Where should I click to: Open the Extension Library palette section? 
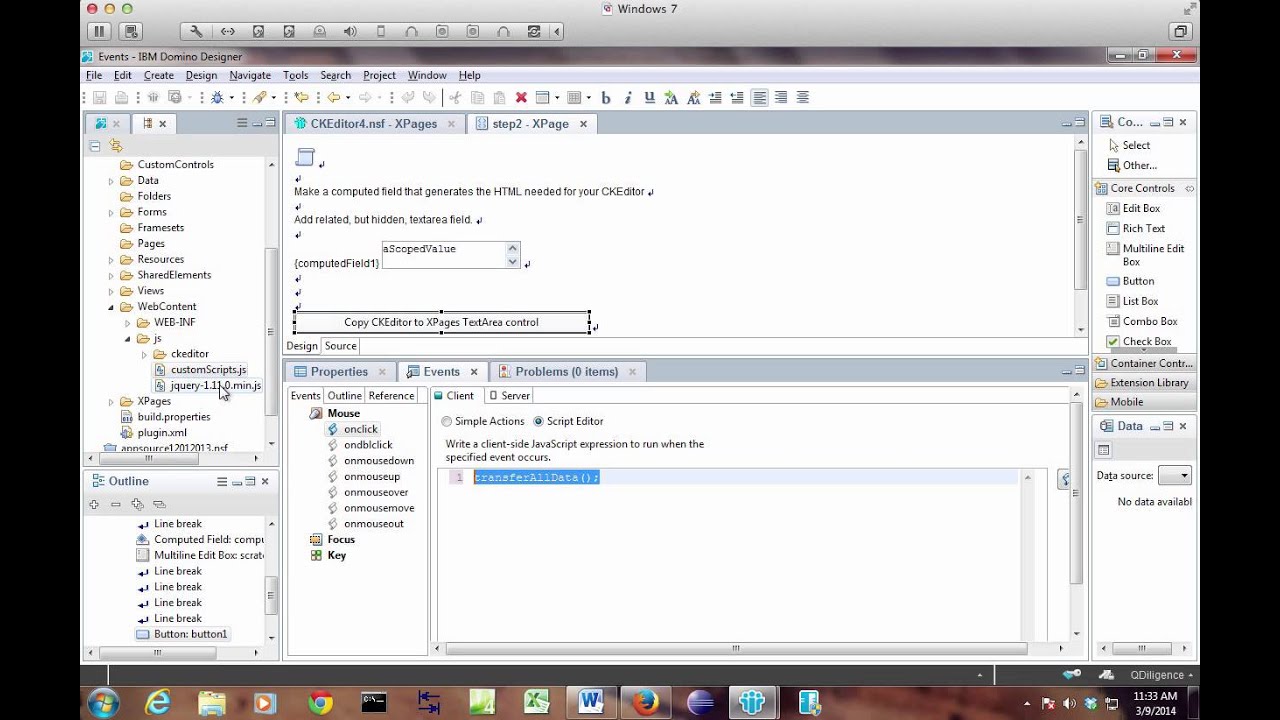(1143, 382)
